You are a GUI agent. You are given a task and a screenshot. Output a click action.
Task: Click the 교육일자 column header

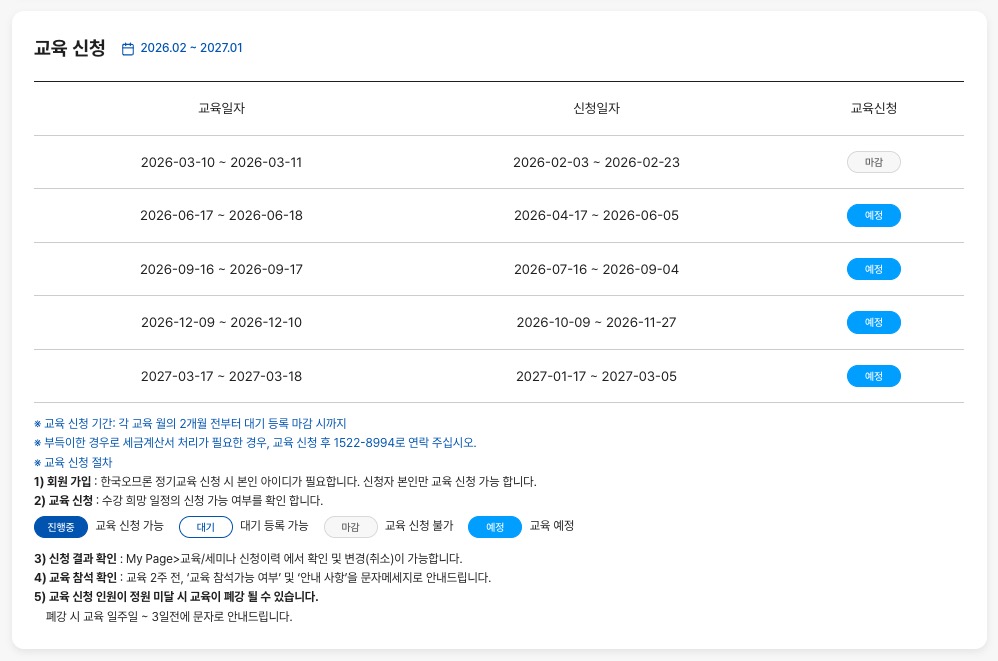221,108
